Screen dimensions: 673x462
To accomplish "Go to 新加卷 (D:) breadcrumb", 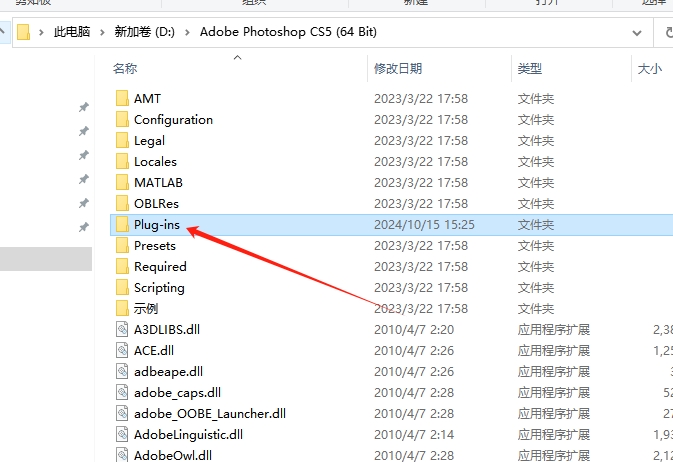I will point(145,32).
